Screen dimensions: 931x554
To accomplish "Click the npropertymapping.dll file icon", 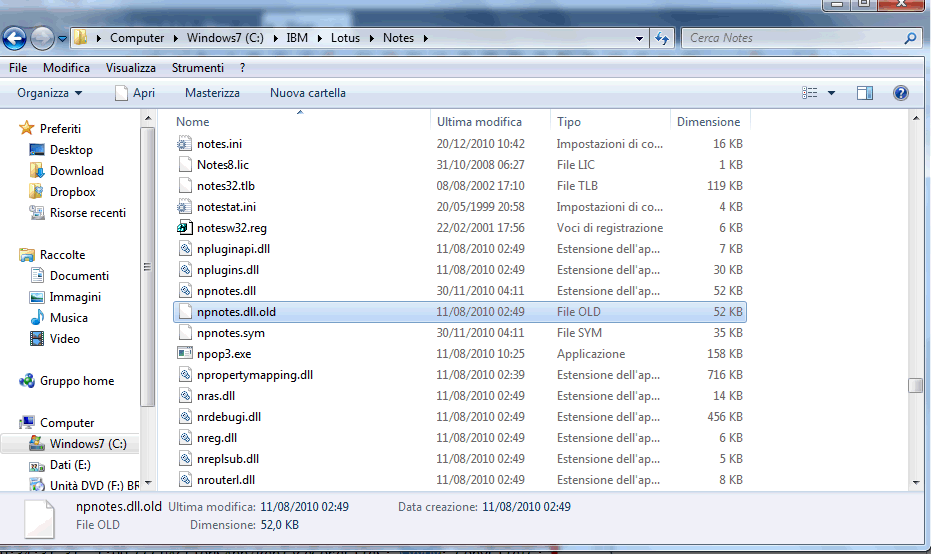I will (185, 375).
